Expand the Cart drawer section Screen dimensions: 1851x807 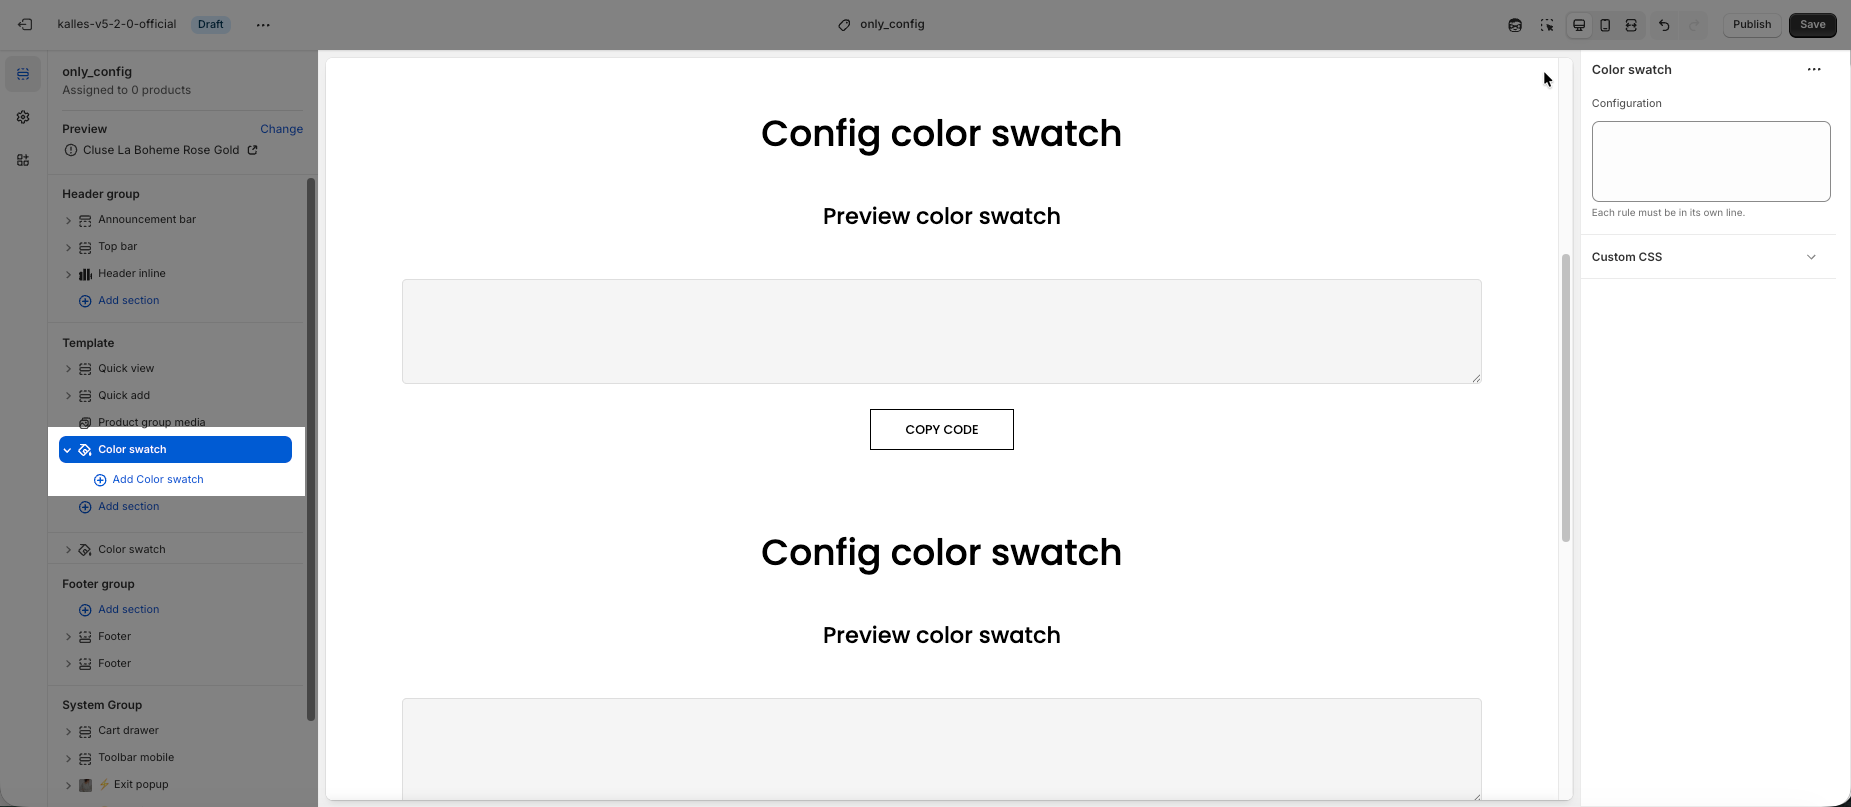[x=68, y=731]
